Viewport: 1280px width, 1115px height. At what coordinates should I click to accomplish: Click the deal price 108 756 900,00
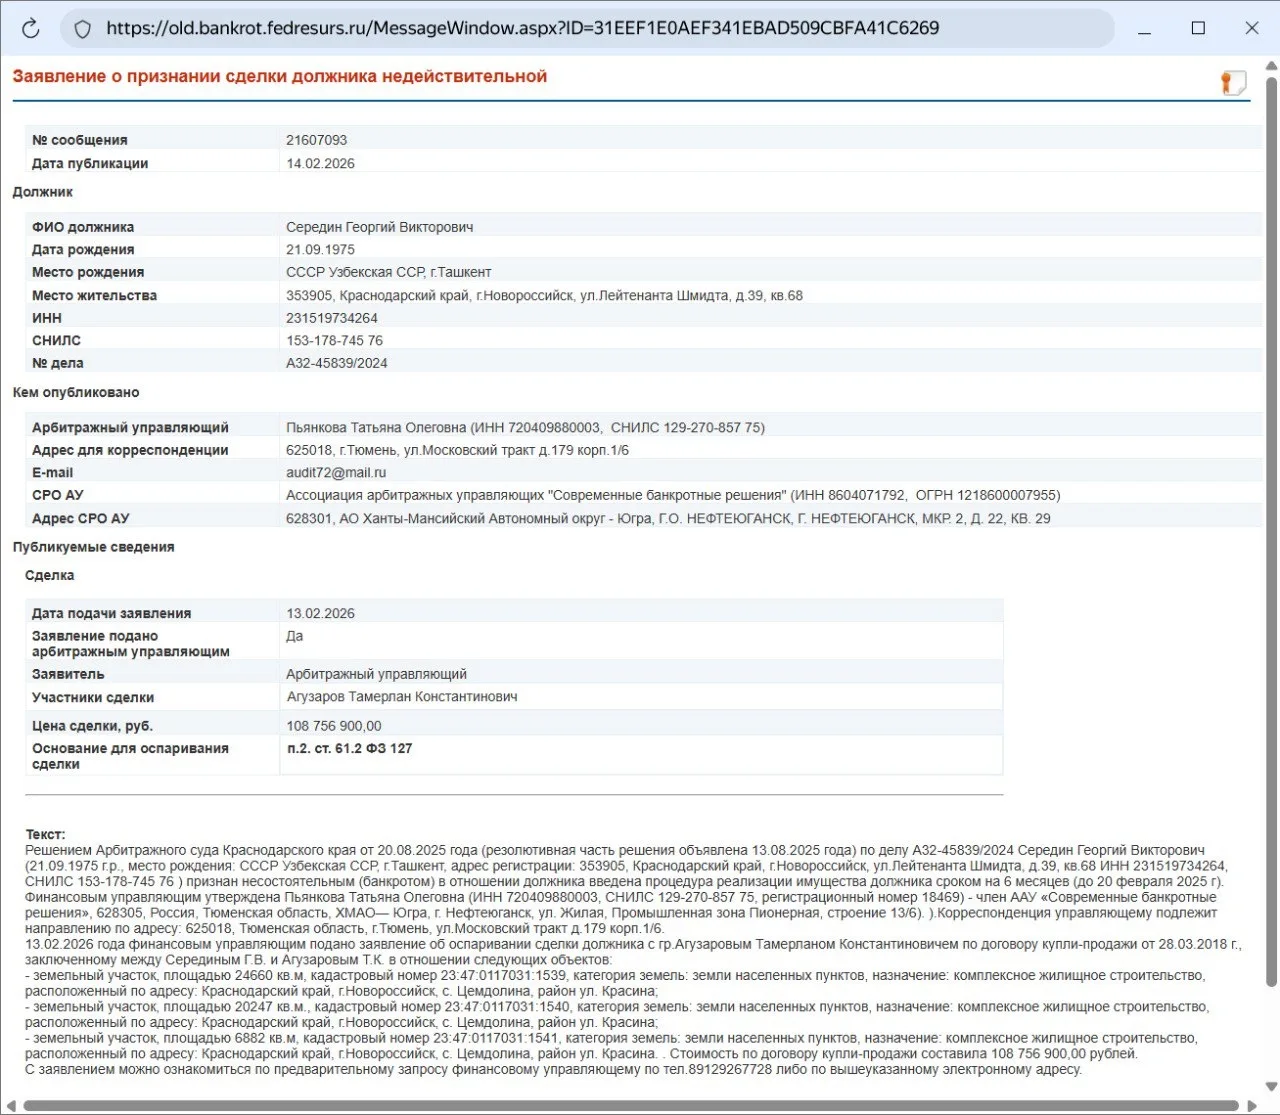tap(334, 726)
